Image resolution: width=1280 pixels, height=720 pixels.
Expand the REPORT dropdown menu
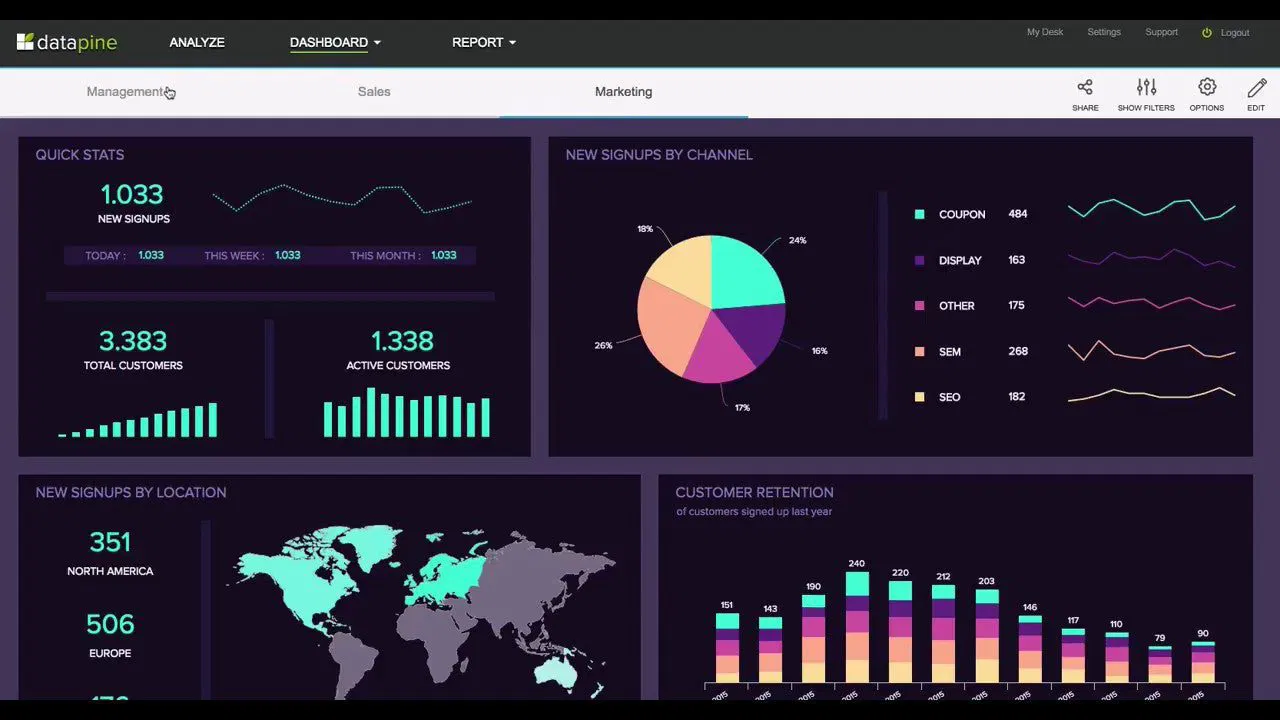[x=484, y=42]
